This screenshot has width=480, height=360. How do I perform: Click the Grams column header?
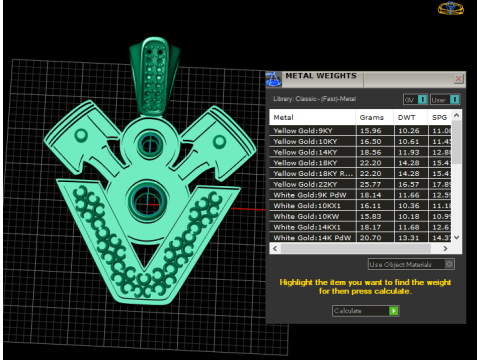[x=375, y=117]
